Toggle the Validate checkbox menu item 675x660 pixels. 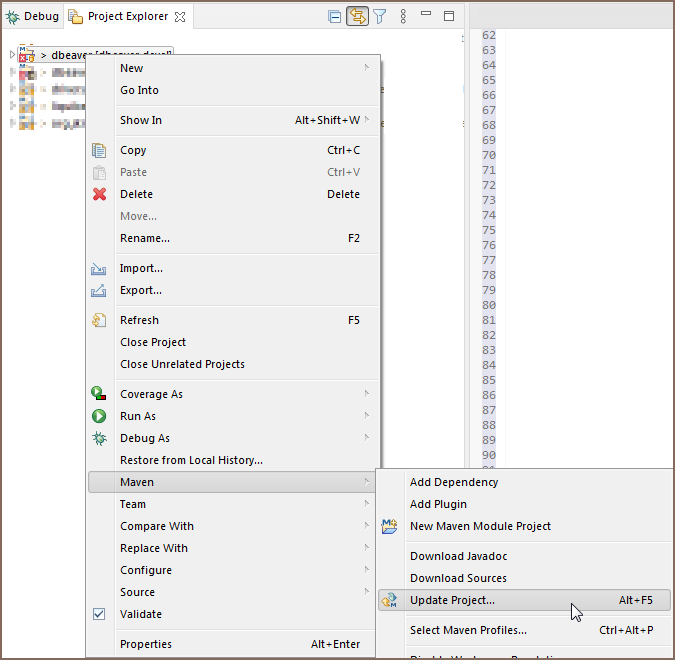[99, 614]
